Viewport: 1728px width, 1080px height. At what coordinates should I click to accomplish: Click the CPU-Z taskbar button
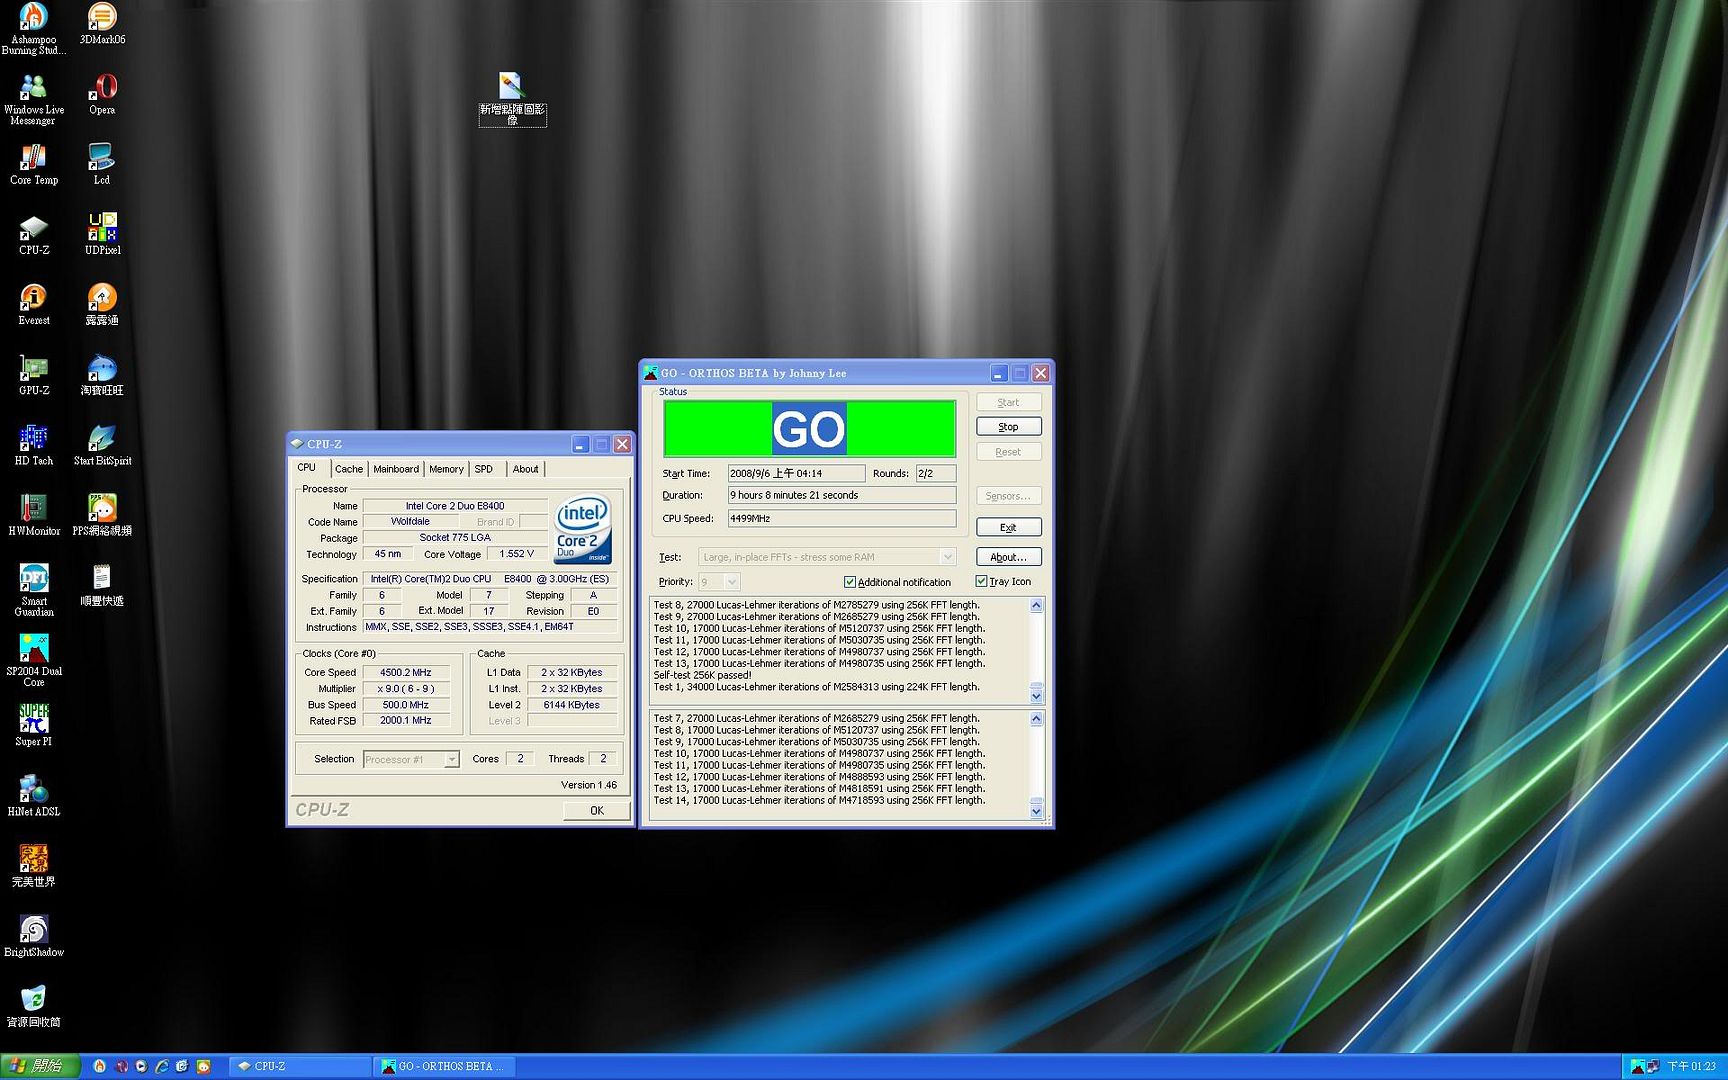coord(300,1067)
